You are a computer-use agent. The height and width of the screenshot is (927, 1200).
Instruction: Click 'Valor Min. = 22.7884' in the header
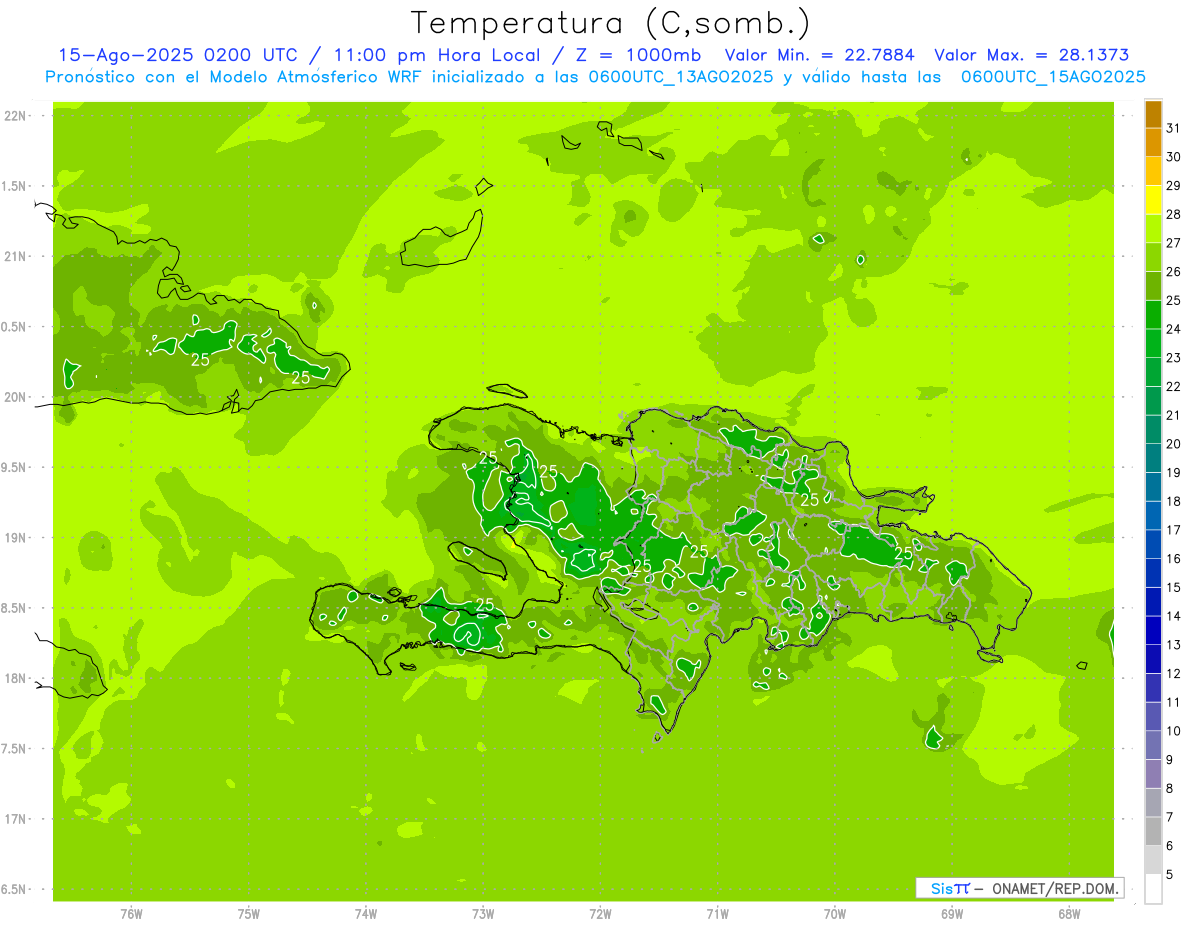[820, 55]
